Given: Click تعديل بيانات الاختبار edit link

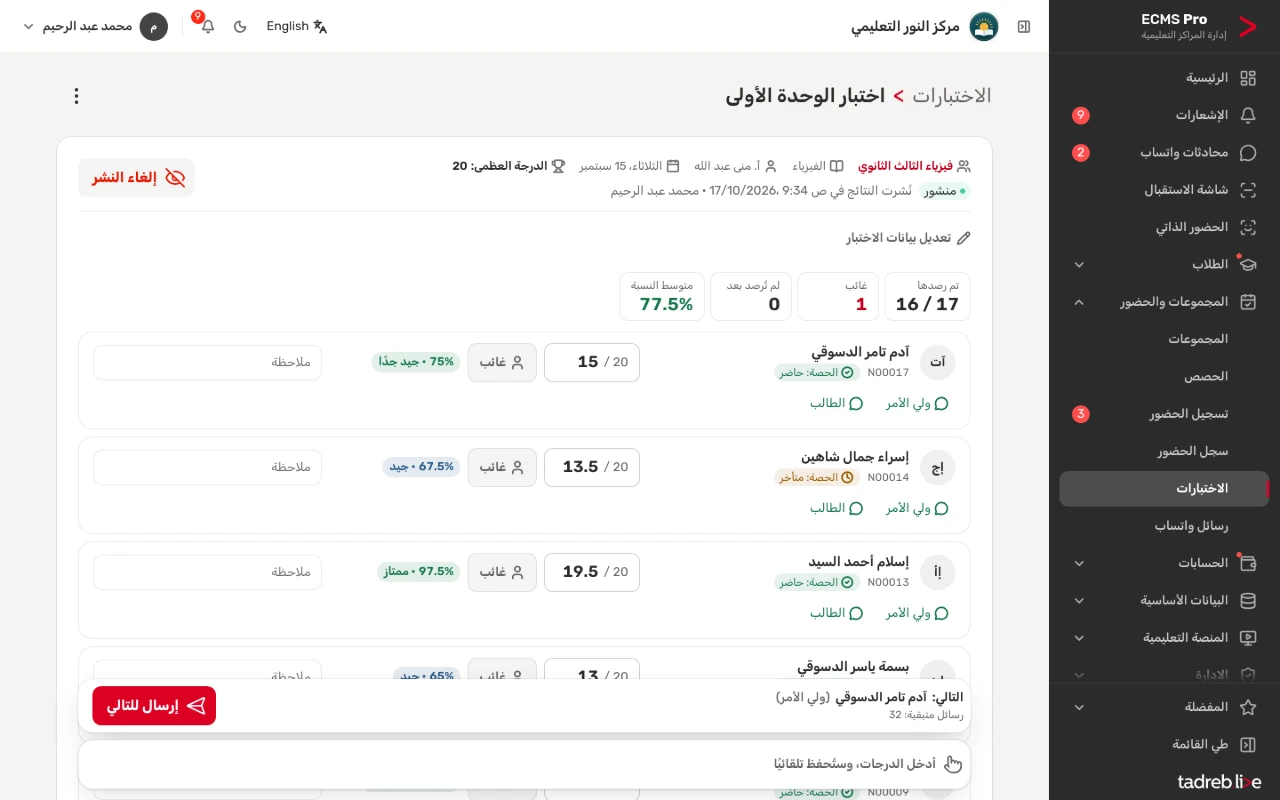Looking at the screenshot, I should pyautogui.click(x=908, y=238).
